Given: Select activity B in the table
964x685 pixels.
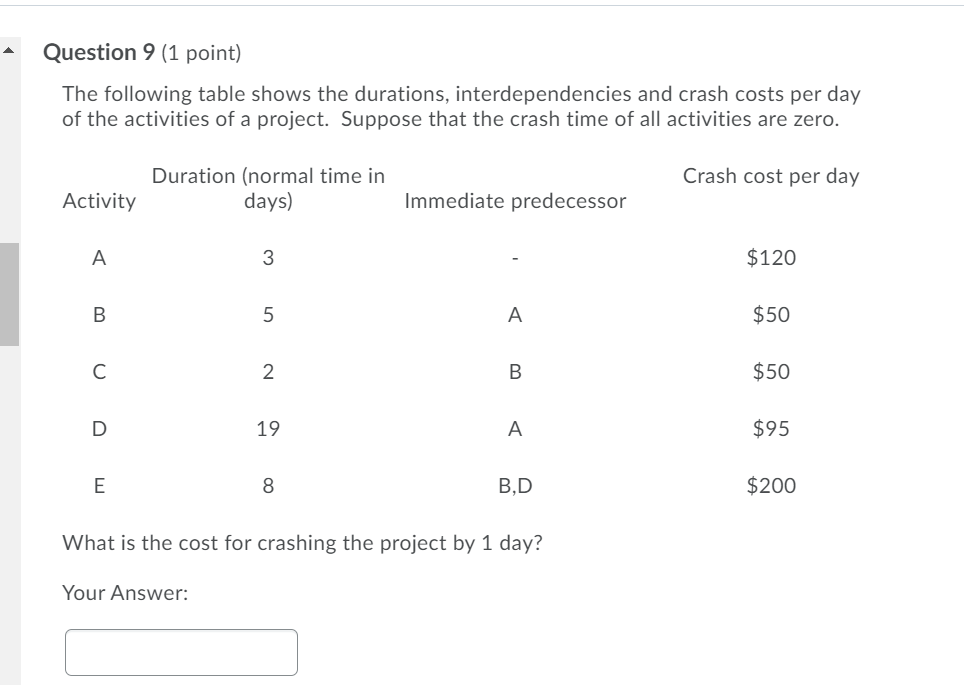Looking at the screenshot, I should click(98, 315).
